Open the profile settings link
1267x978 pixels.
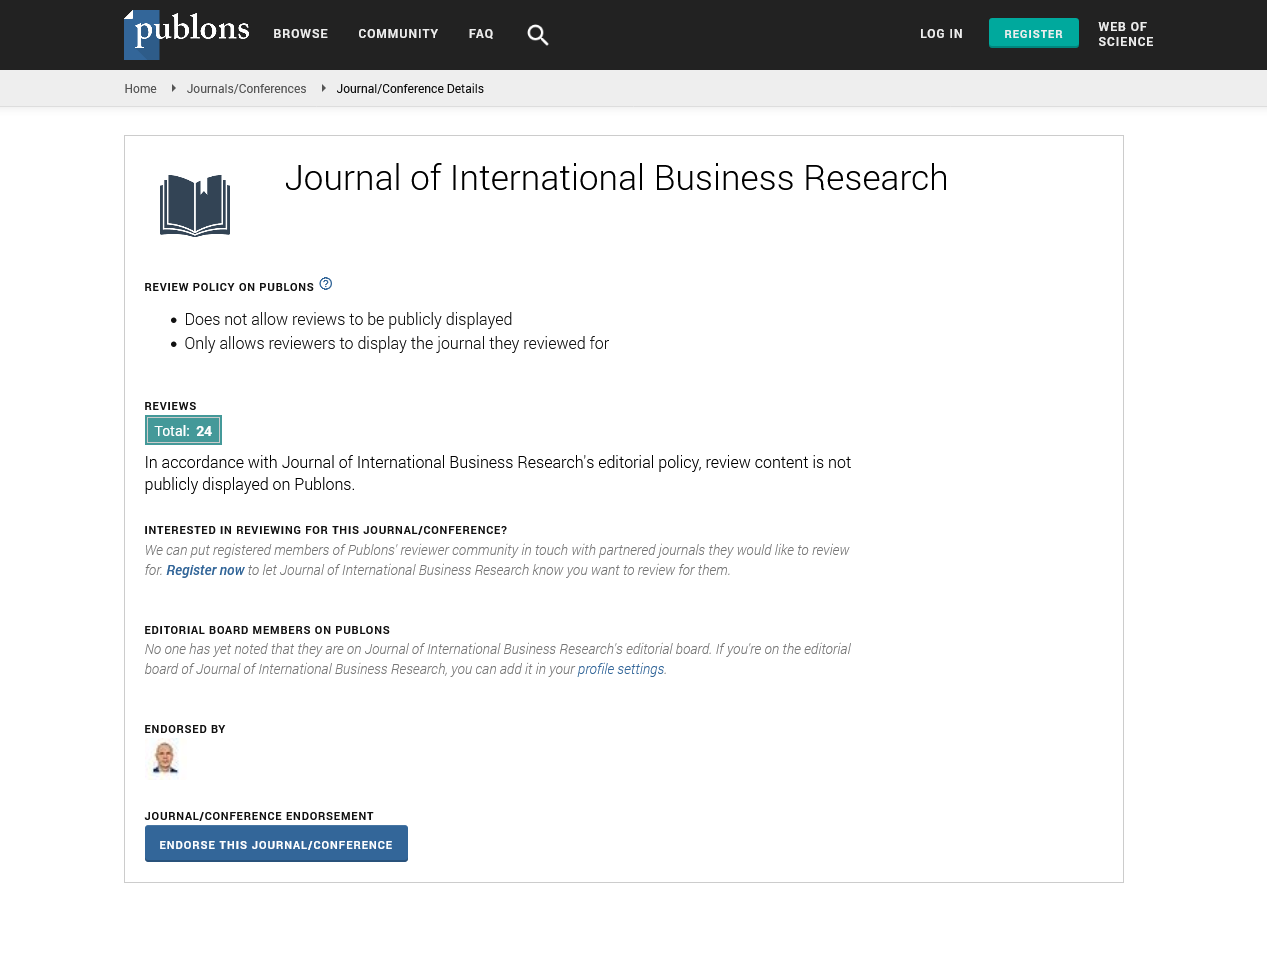[x=621, y=669]
